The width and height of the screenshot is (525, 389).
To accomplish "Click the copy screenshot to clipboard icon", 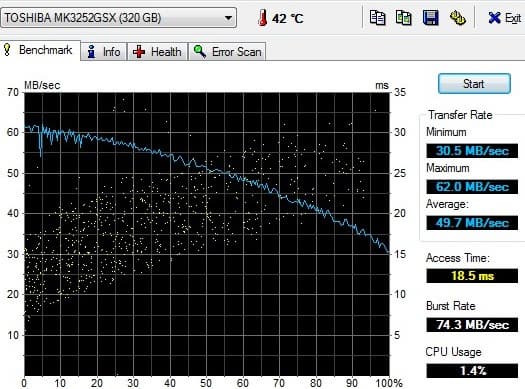I will point(403,18).
